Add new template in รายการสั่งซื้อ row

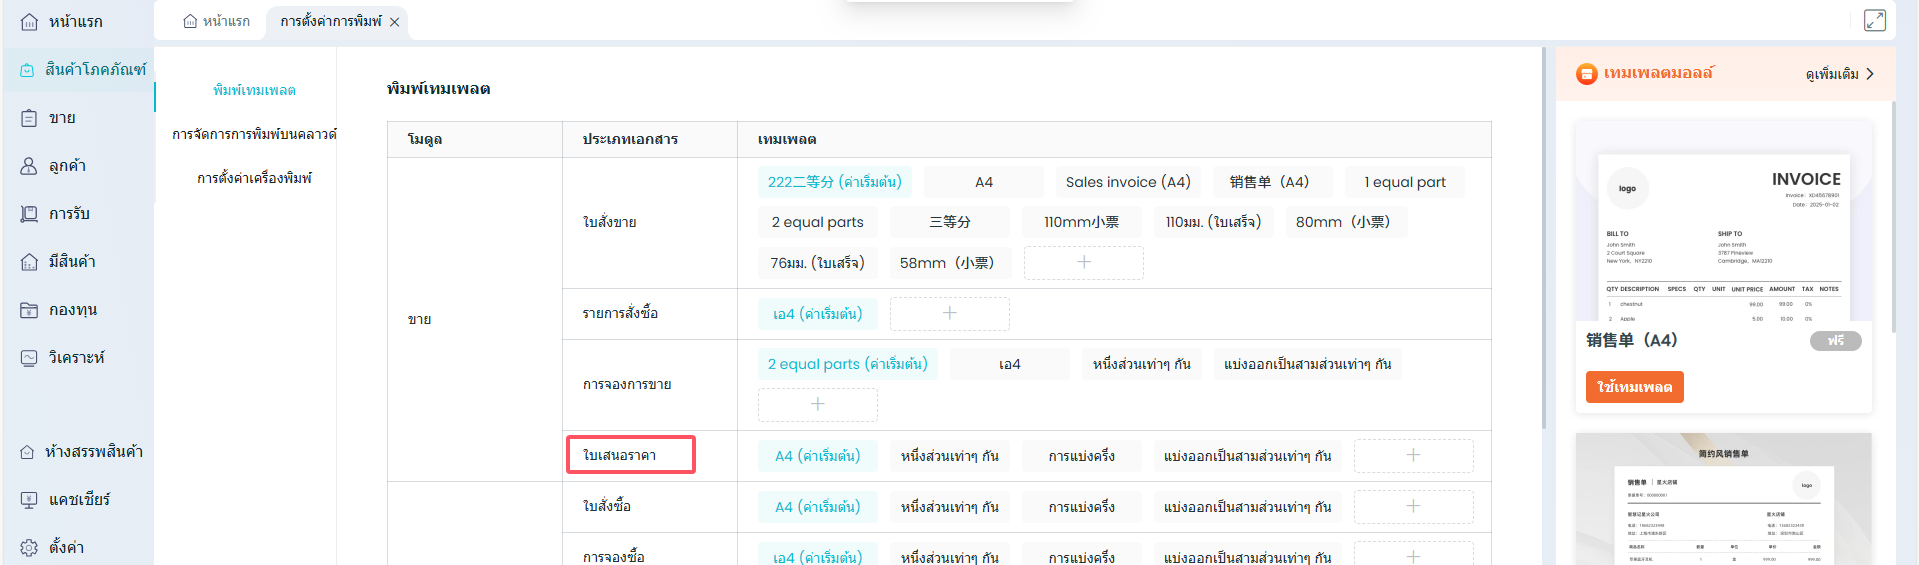tap(949, 314)
